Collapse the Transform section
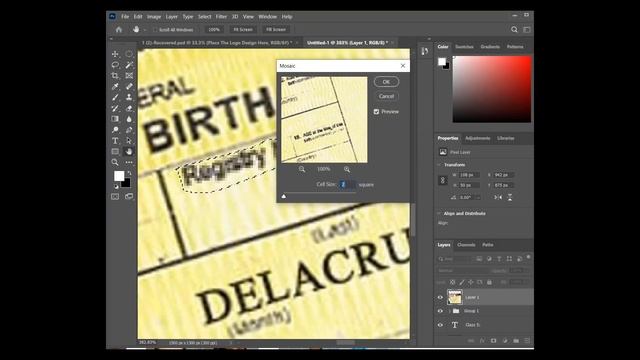This screenshot has width=640, height=360. click(439, 165)
